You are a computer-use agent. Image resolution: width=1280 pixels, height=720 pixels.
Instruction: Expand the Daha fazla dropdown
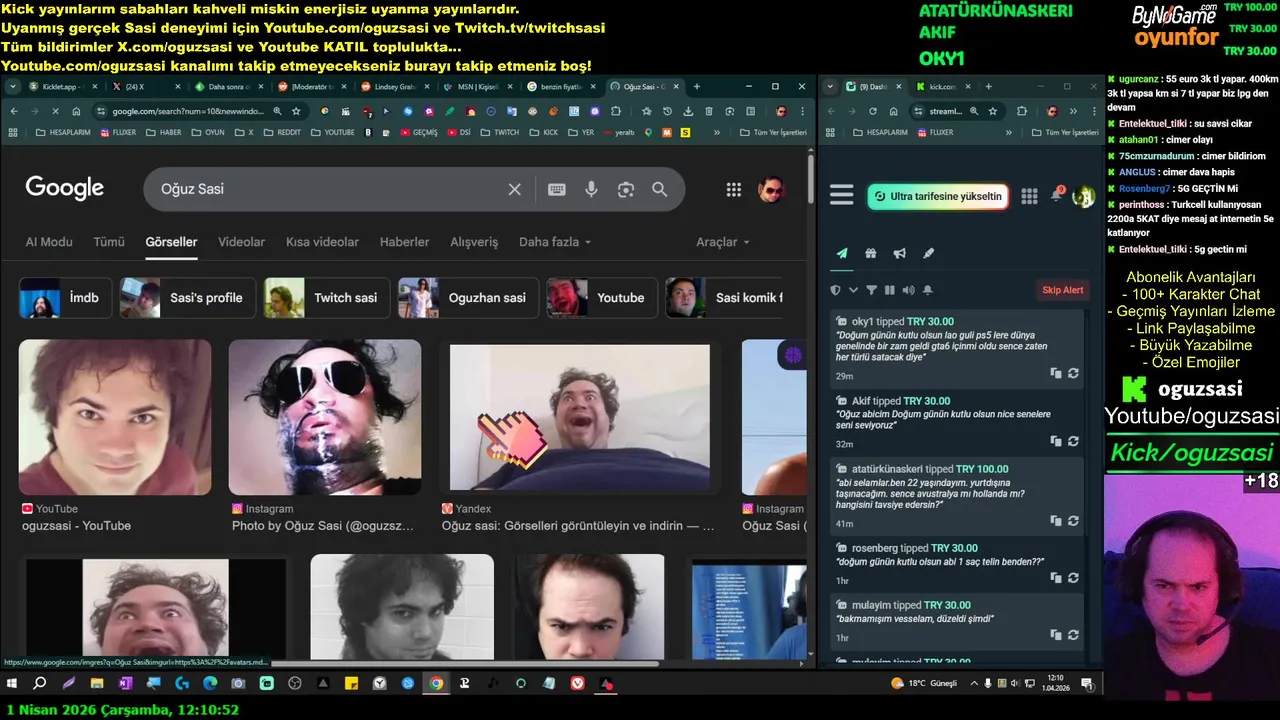(x=555, y=242)
